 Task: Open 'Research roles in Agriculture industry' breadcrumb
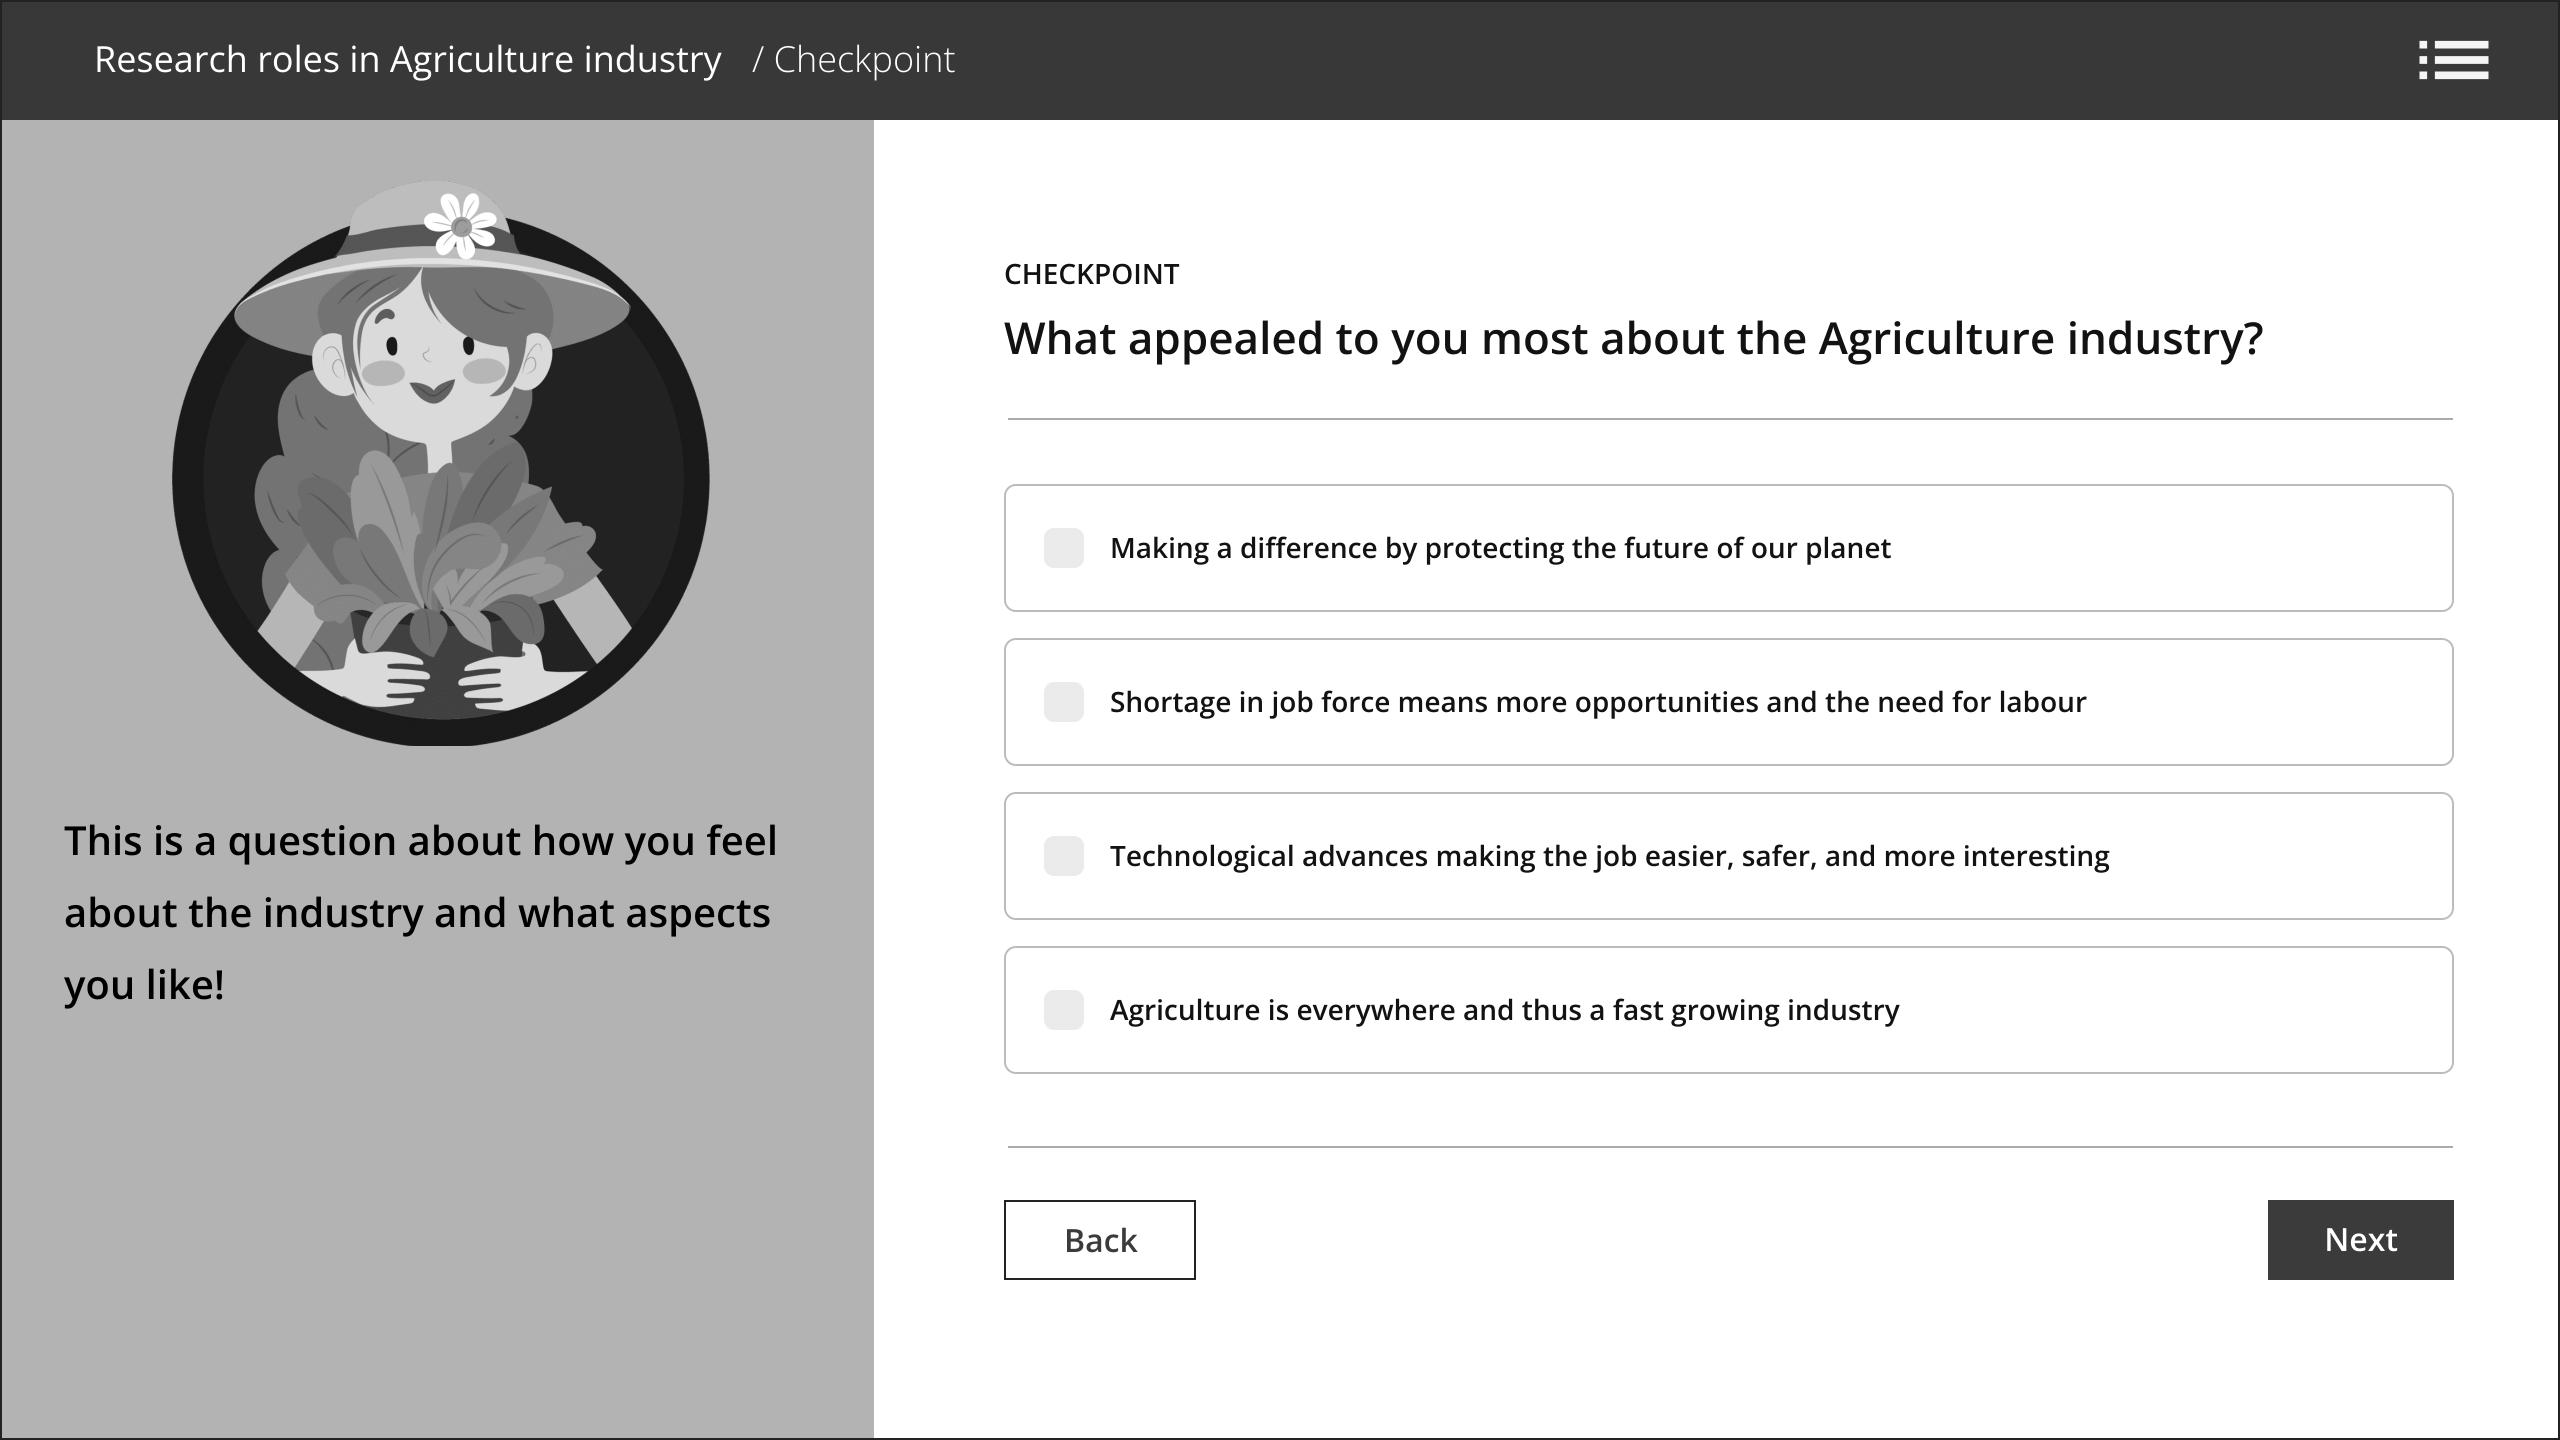point(407,60)
